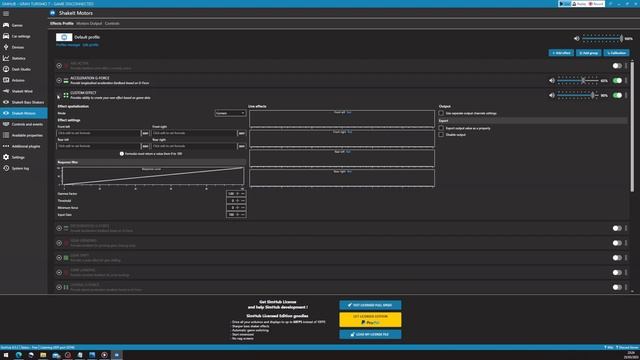This screenshot has height=360, width=640.
Task: Expand the bottom-most effect row
Action: pos(59,287)
